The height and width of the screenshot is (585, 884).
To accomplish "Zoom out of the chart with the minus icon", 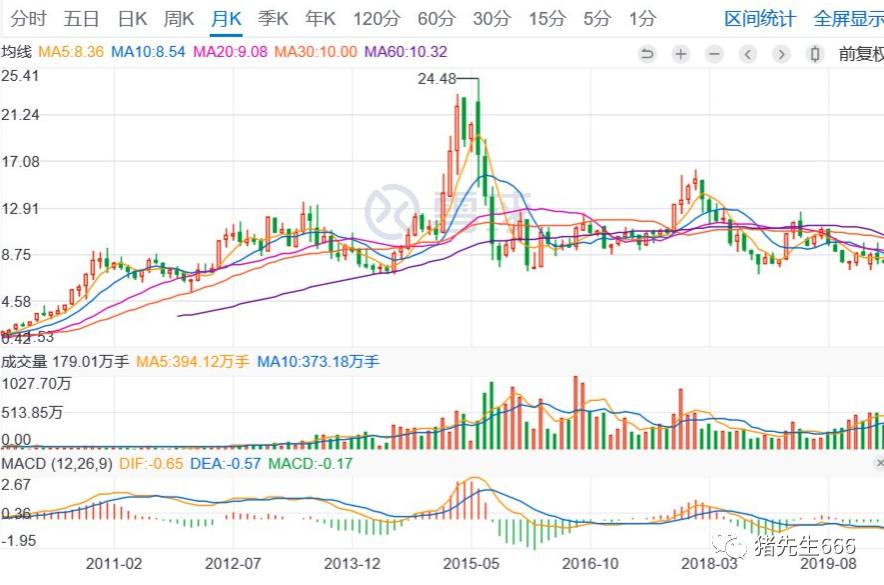I will (714, 54).
